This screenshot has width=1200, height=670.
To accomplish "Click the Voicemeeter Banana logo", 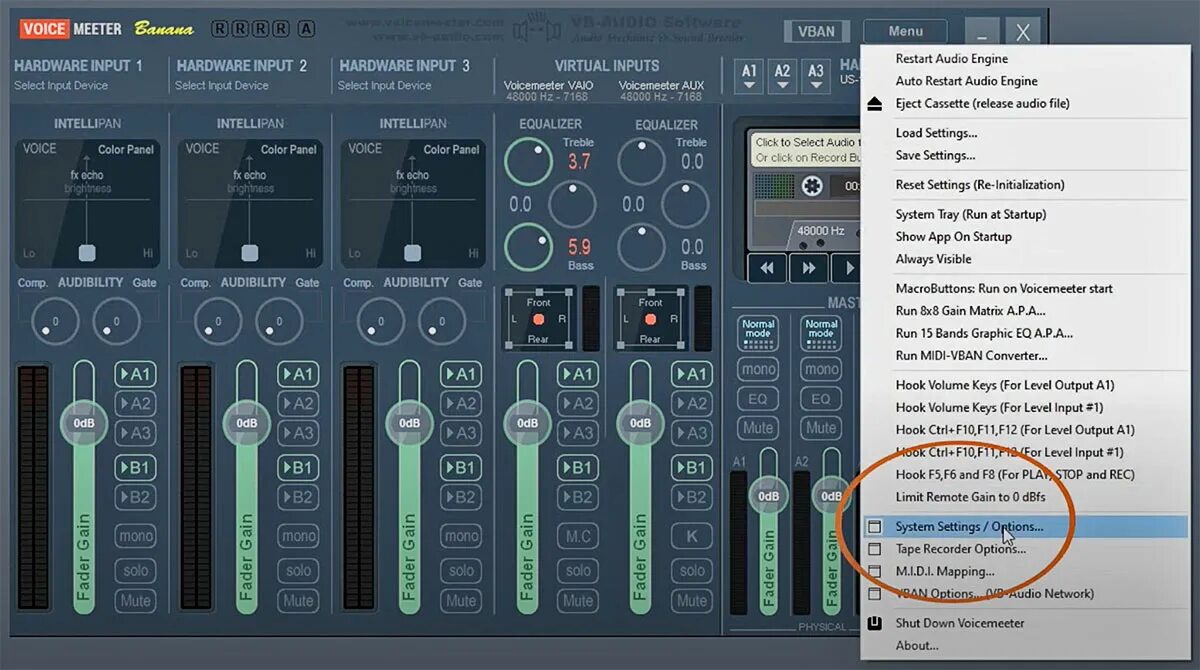I will (106, 28).
